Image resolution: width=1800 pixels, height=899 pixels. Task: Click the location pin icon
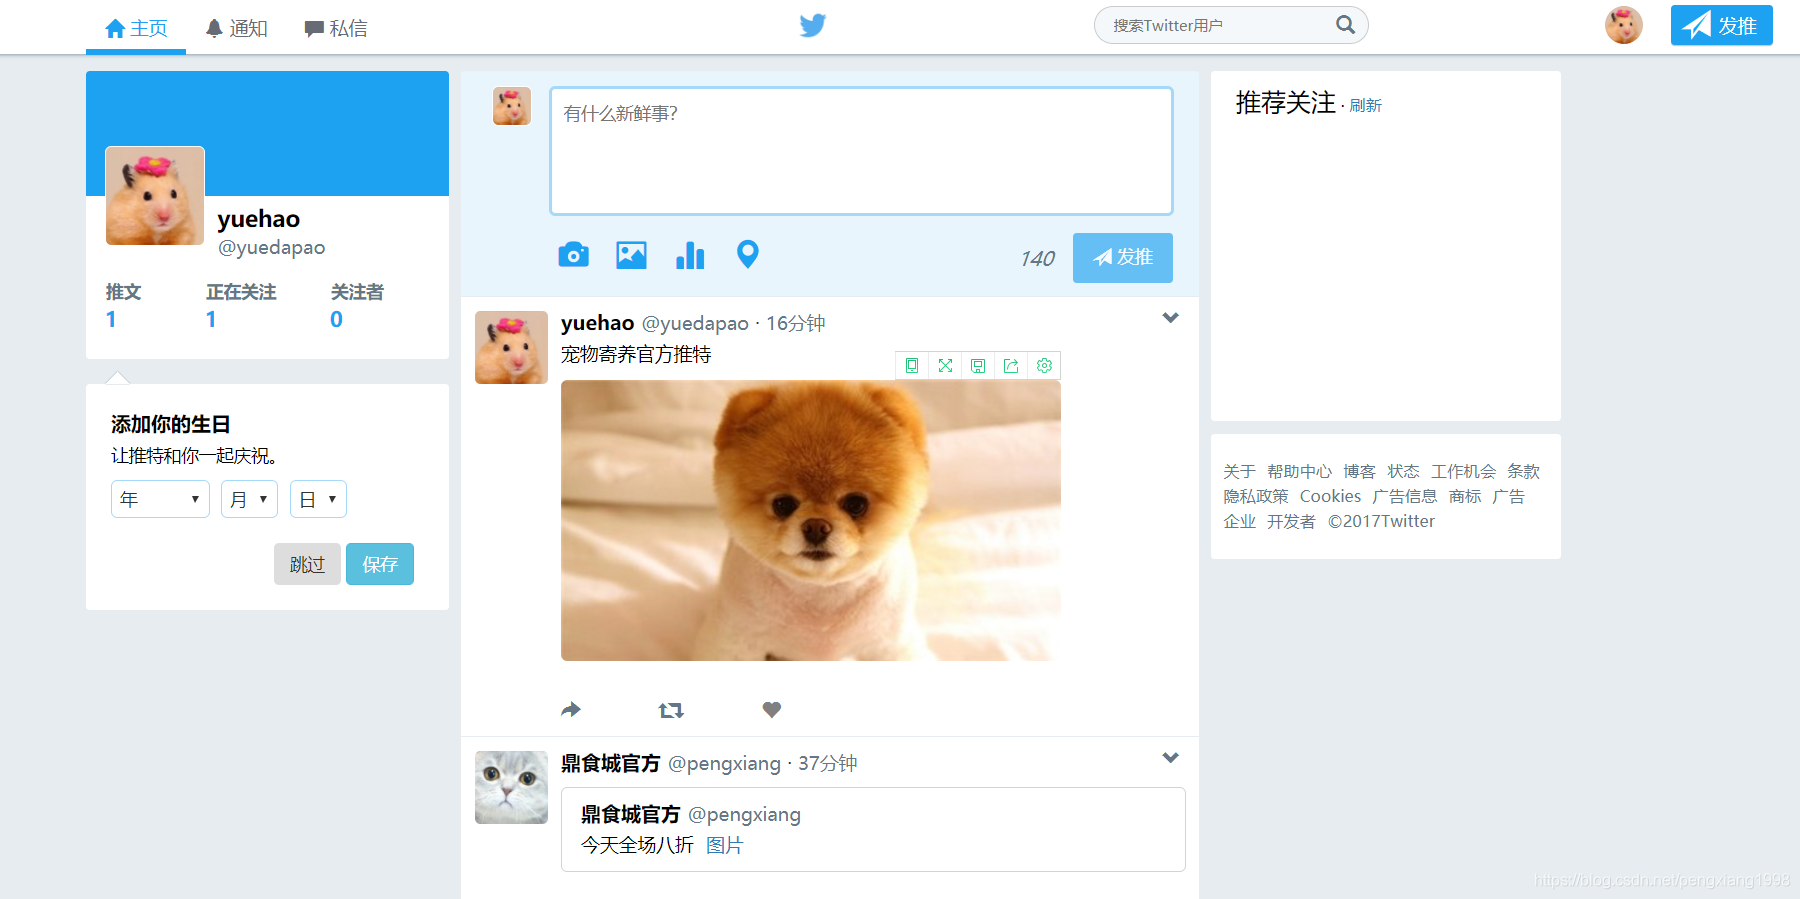pos(748,255)
